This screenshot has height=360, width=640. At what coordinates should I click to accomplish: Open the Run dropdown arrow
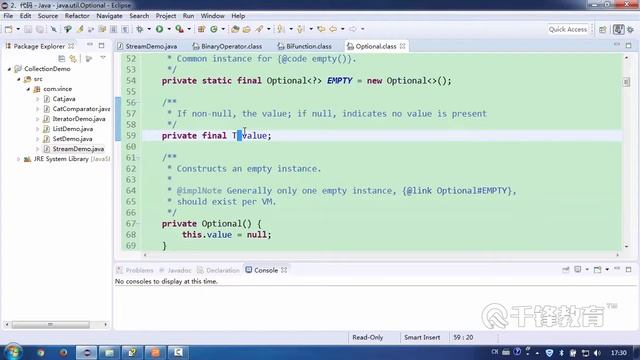[x=169, y=29]
